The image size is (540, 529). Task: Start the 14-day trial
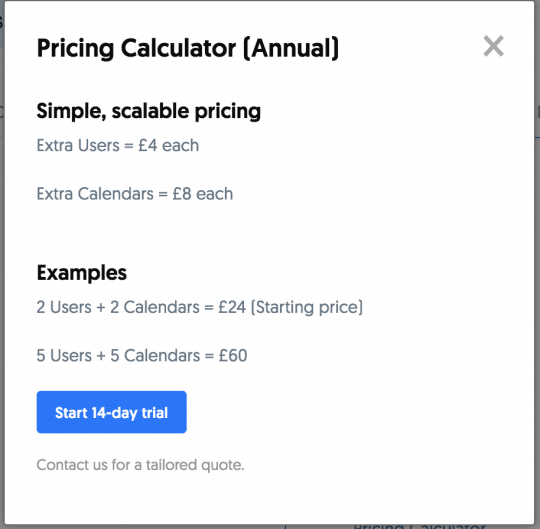pos(112,412)
